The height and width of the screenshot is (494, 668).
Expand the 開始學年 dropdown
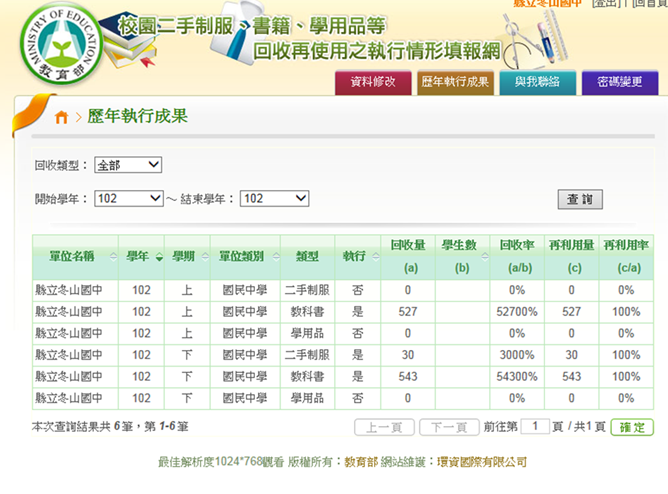(x=128, y=199)
